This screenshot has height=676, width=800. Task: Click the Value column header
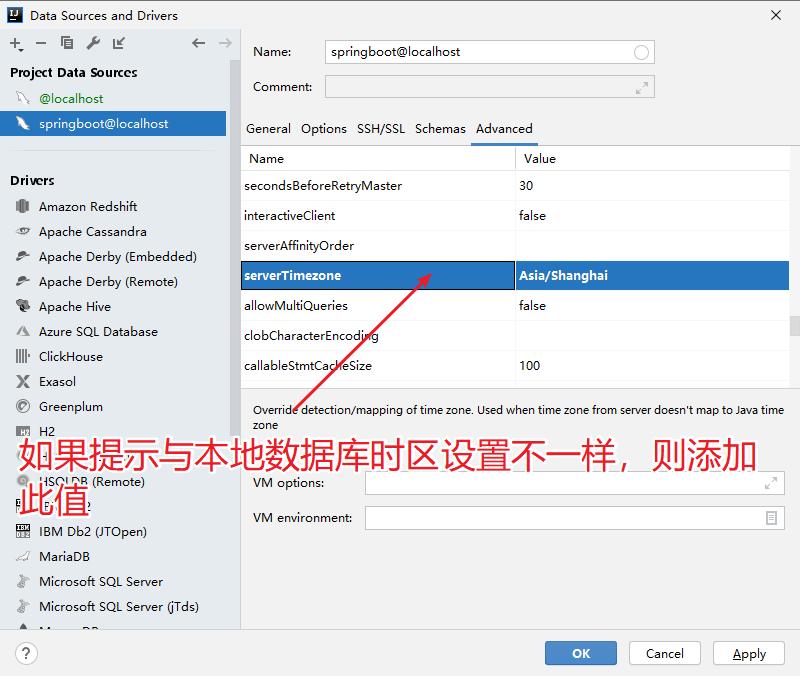pos(653,159)
